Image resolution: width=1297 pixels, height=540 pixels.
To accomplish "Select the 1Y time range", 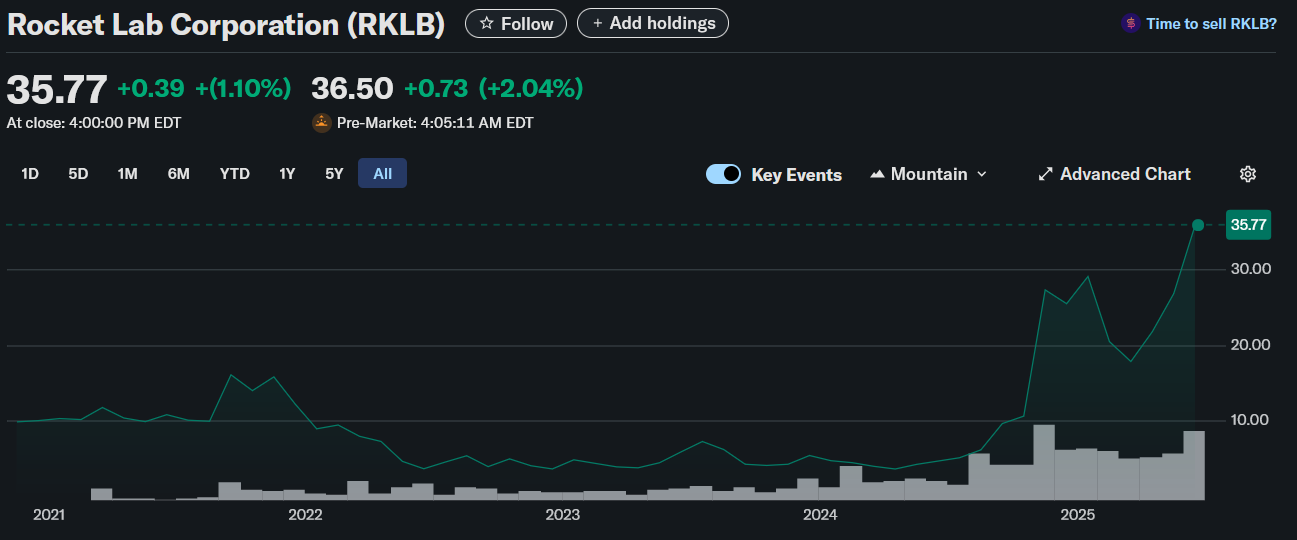I will [x=287, y=174].
